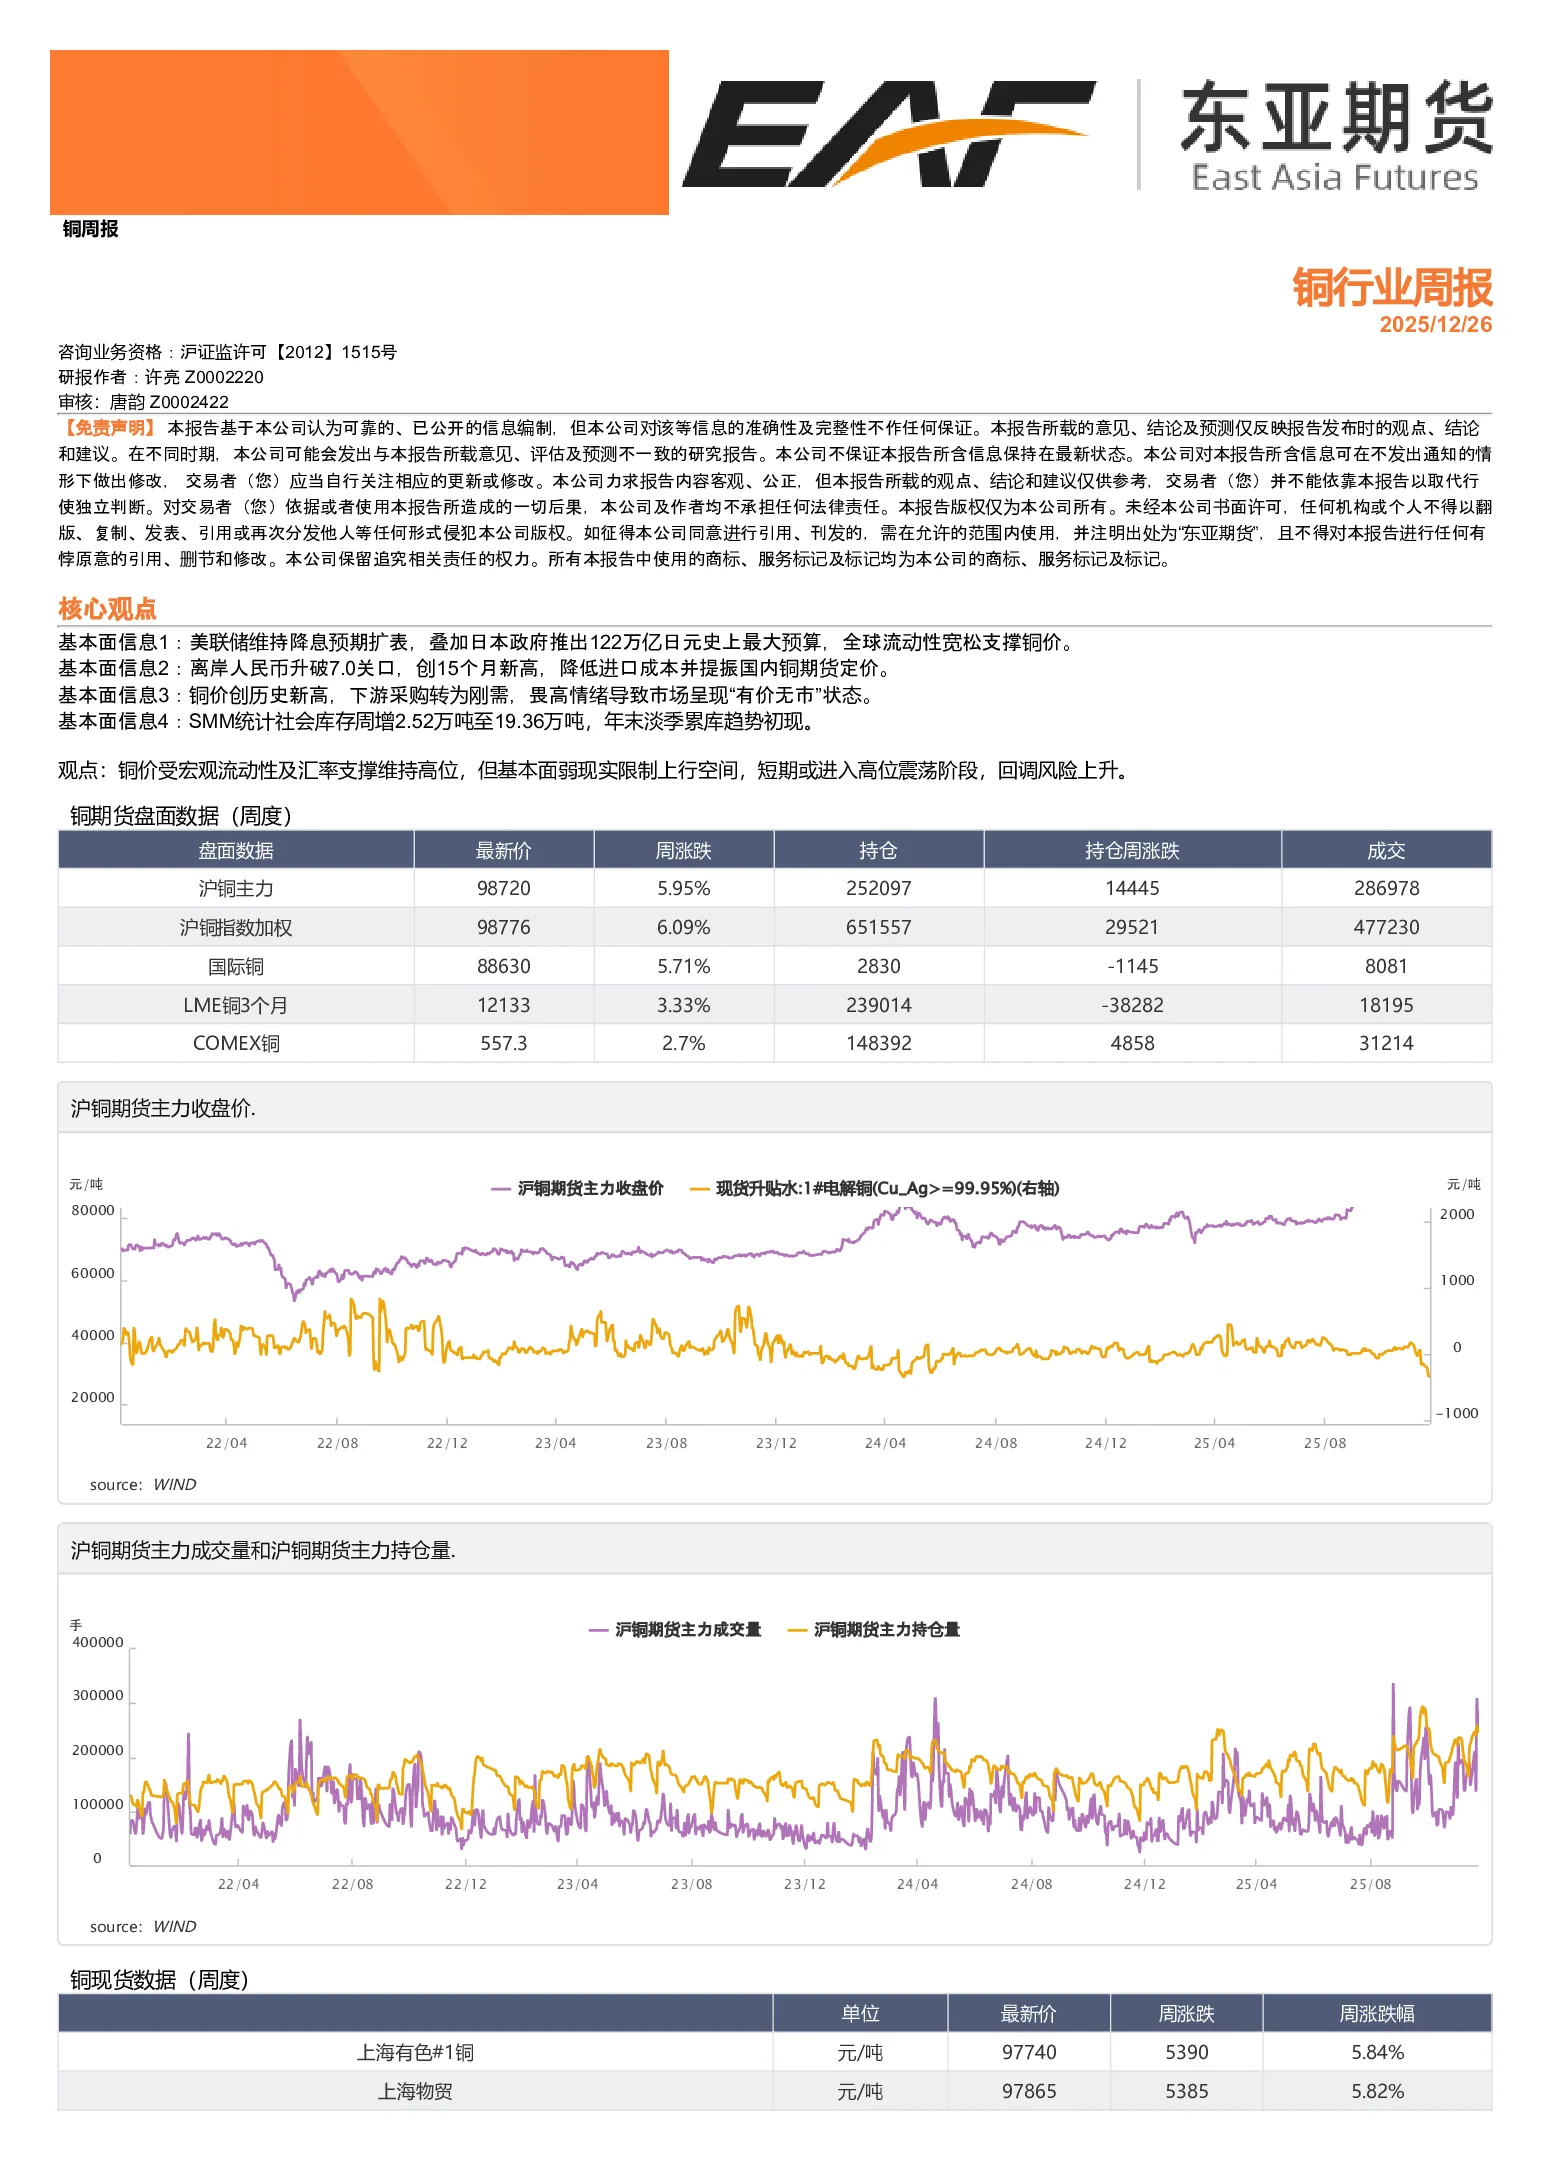This screenshot has width=1550, height=2172.
Task: Click the orange 沪铜期货主力持仓量 legend entry
Action: [x=874, y=1629]
